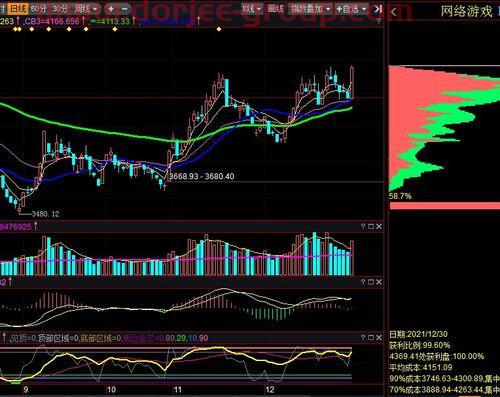Zoom in chart with plus button

tap(111, 9)
